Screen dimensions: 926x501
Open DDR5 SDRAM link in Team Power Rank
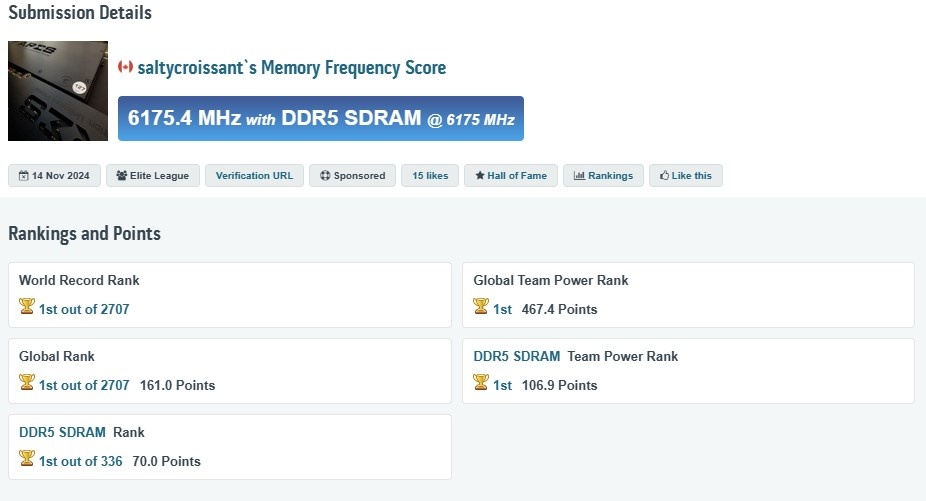click(x=517, y=356)
